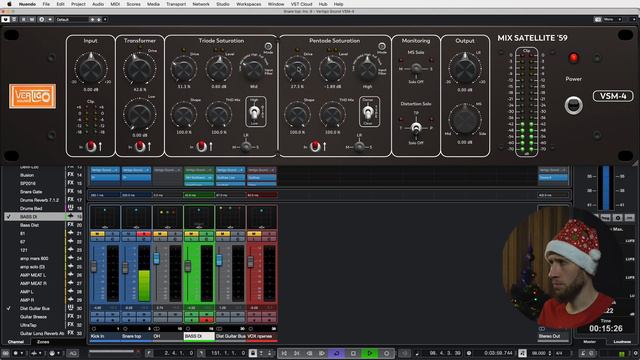This screenshot has height=360, width=640.
Task: Toggle the purple Cycle loop button
Action: [337, 353]
